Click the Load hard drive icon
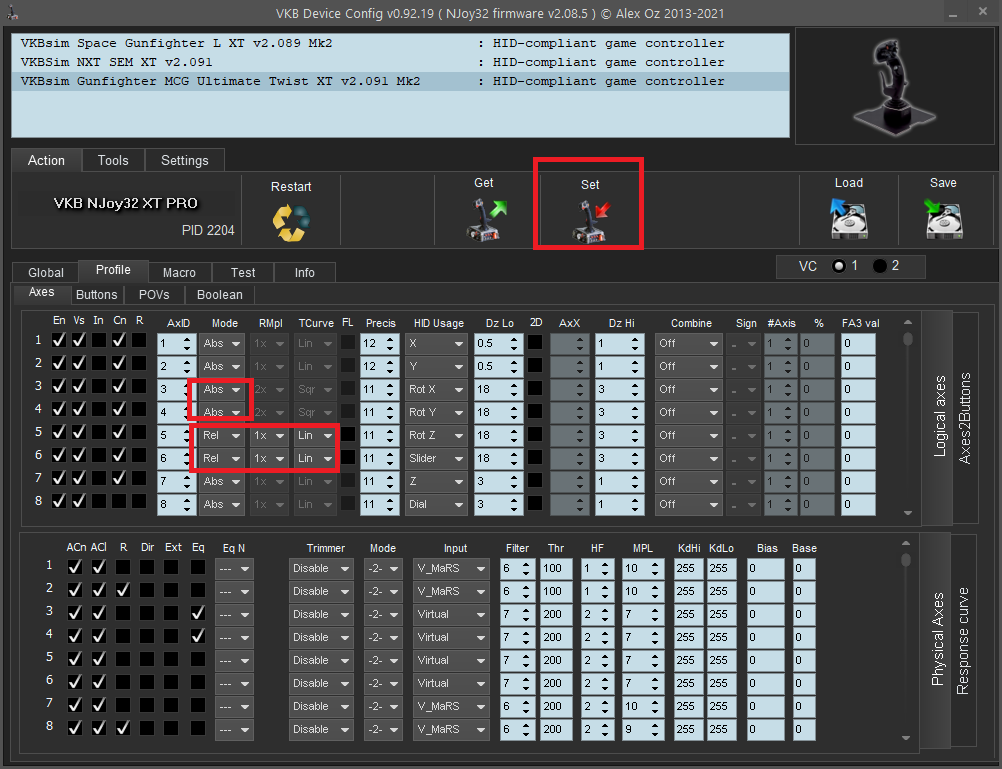The image size is (1002, 769). (x=849, y=219)
